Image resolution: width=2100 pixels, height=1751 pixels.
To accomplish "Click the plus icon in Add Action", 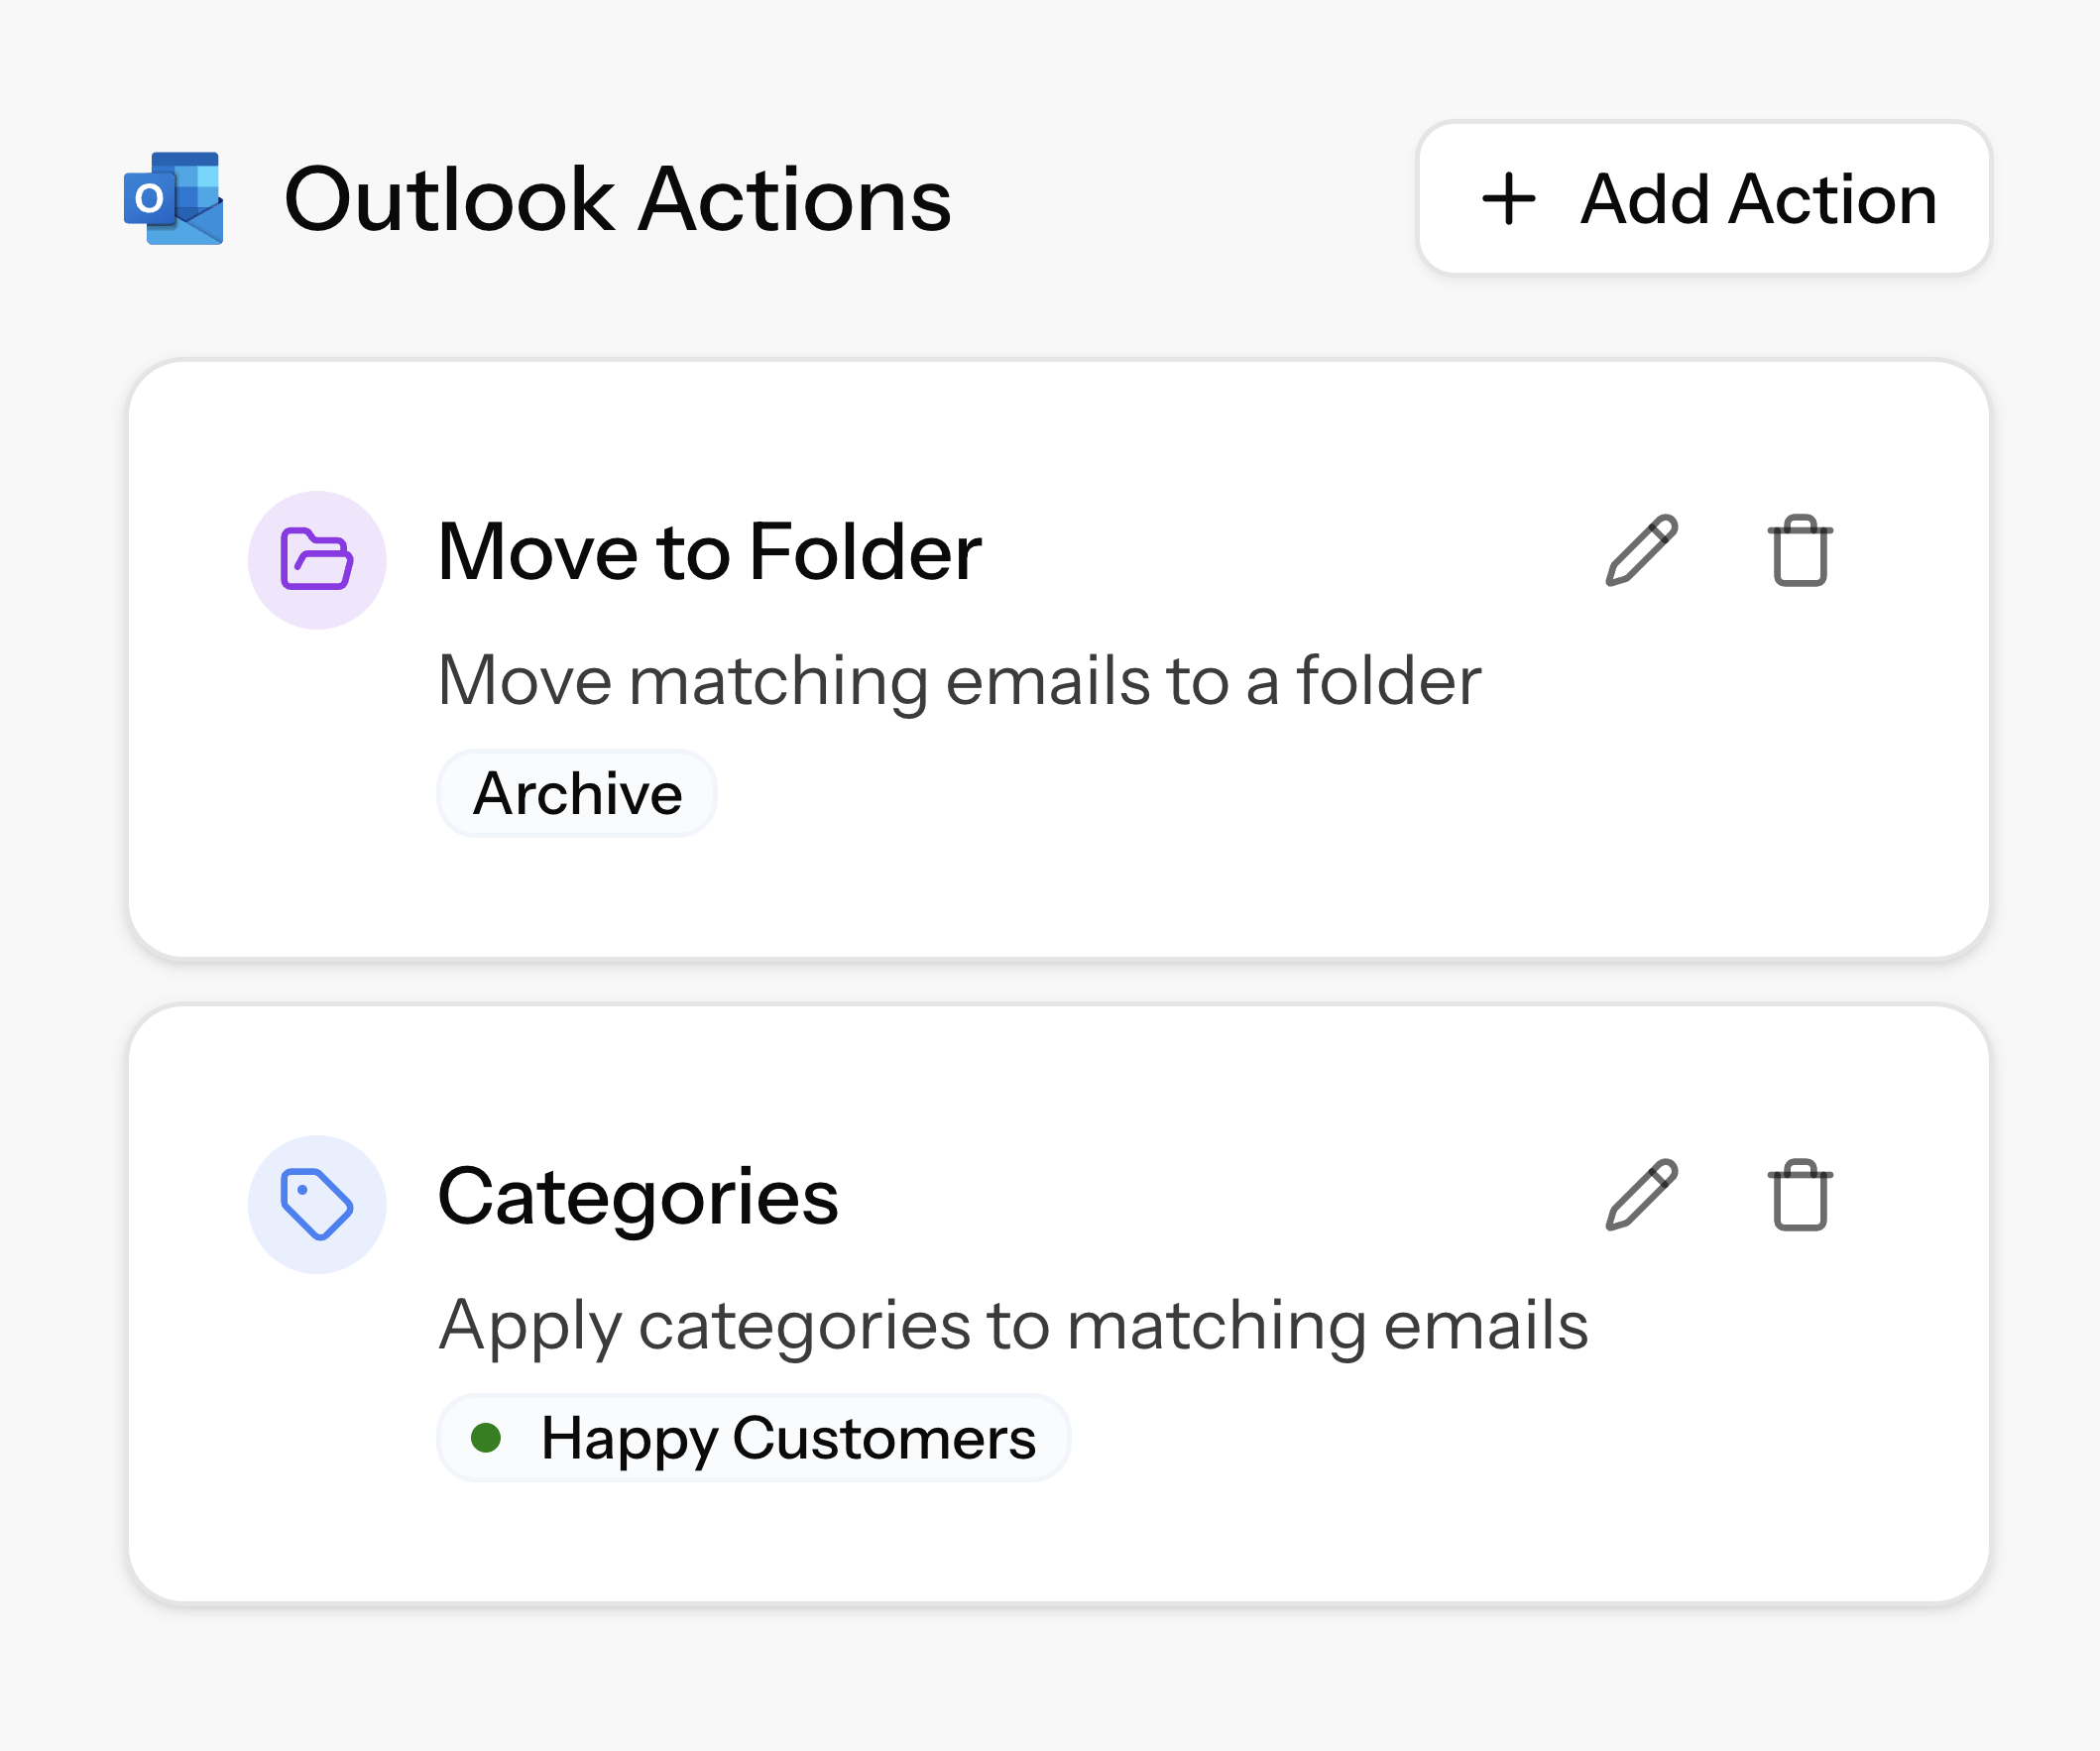I will tap(1510, 199).
